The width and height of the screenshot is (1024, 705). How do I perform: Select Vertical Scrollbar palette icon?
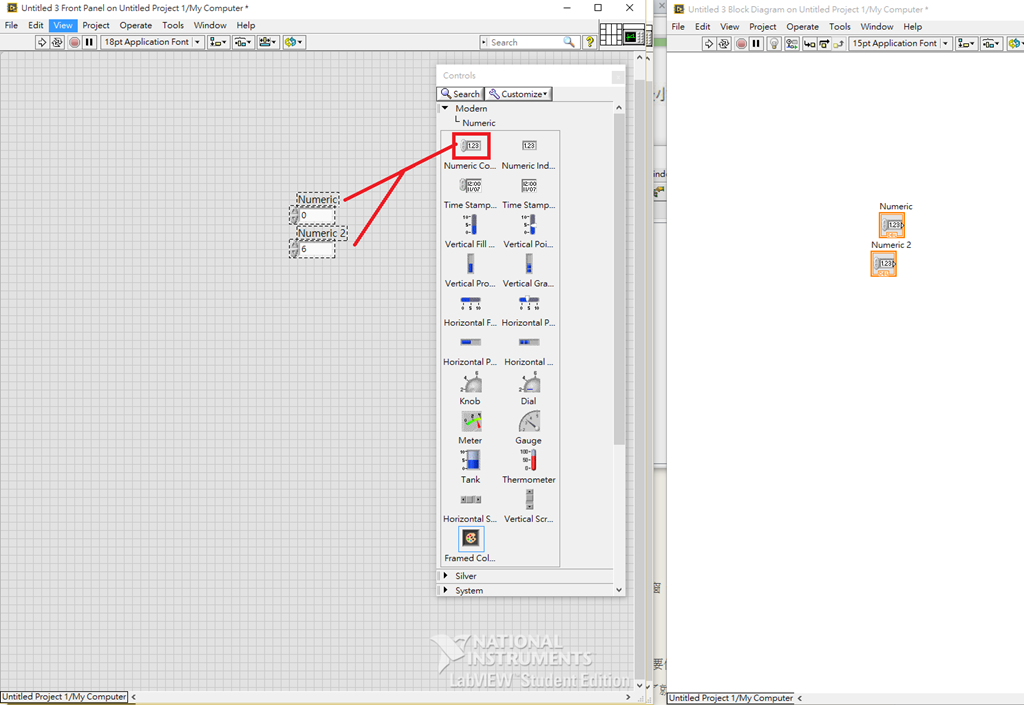529,499
